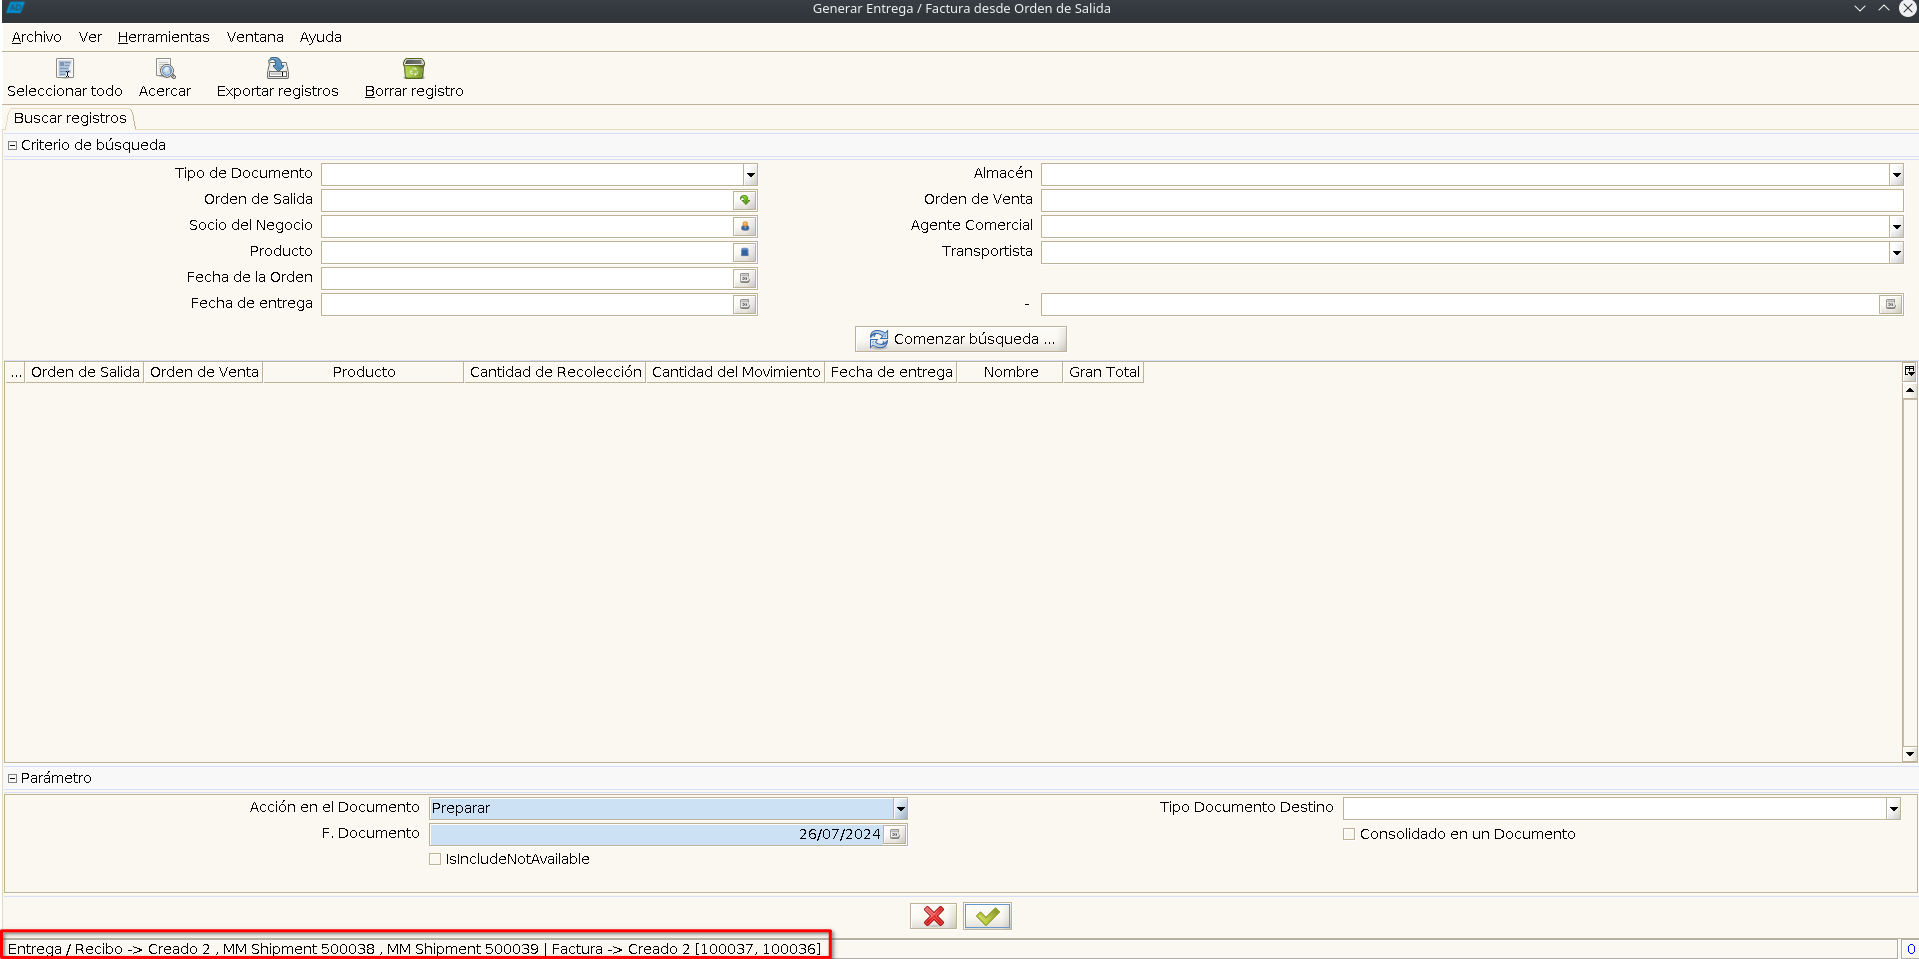
Task: Click the Acercar zoom toolbar icon
Action: pyautogui.click(x=165, y=68)
